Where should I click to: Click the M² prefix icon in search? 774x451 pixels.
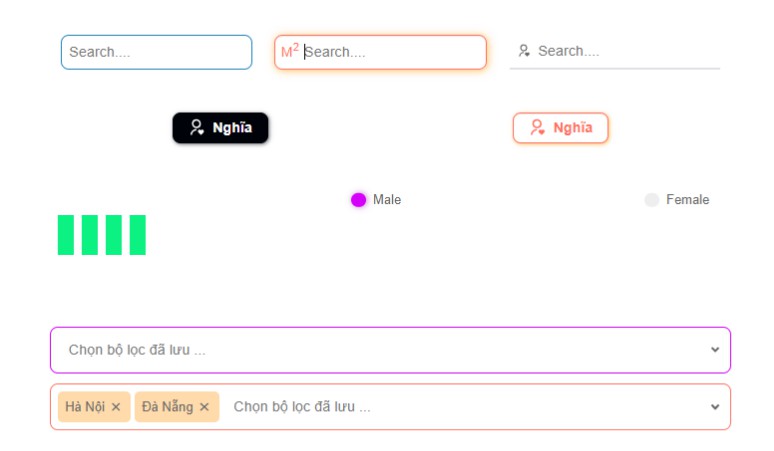point(289,51)
